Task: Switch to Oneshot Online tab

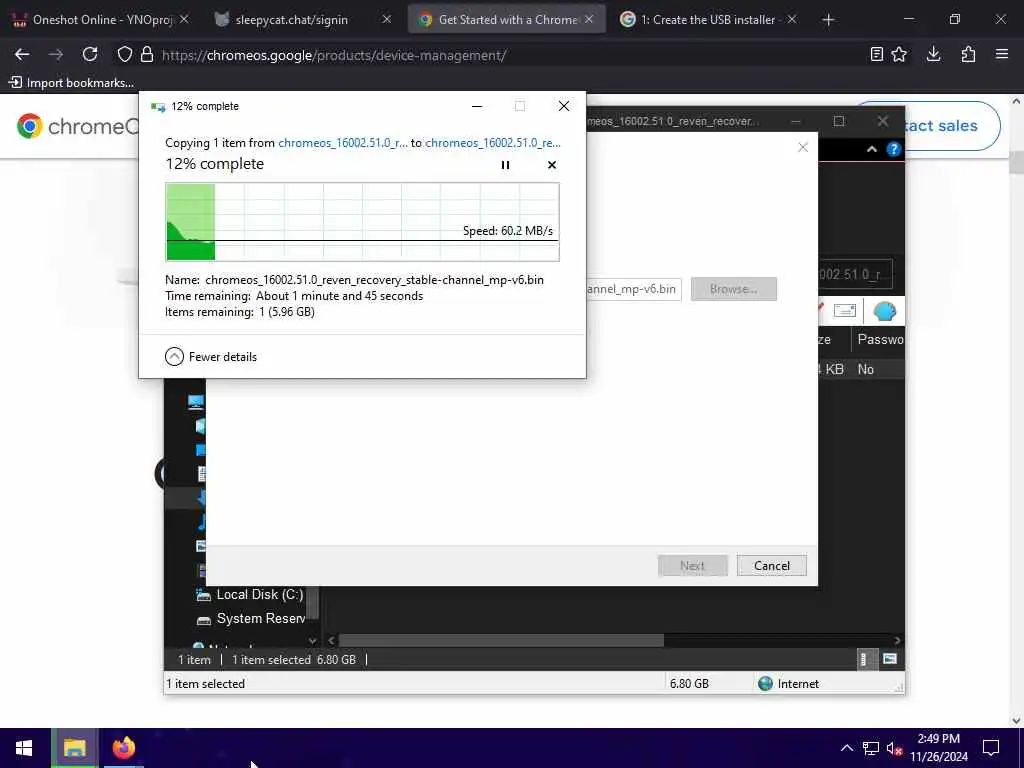Action: 101,20
